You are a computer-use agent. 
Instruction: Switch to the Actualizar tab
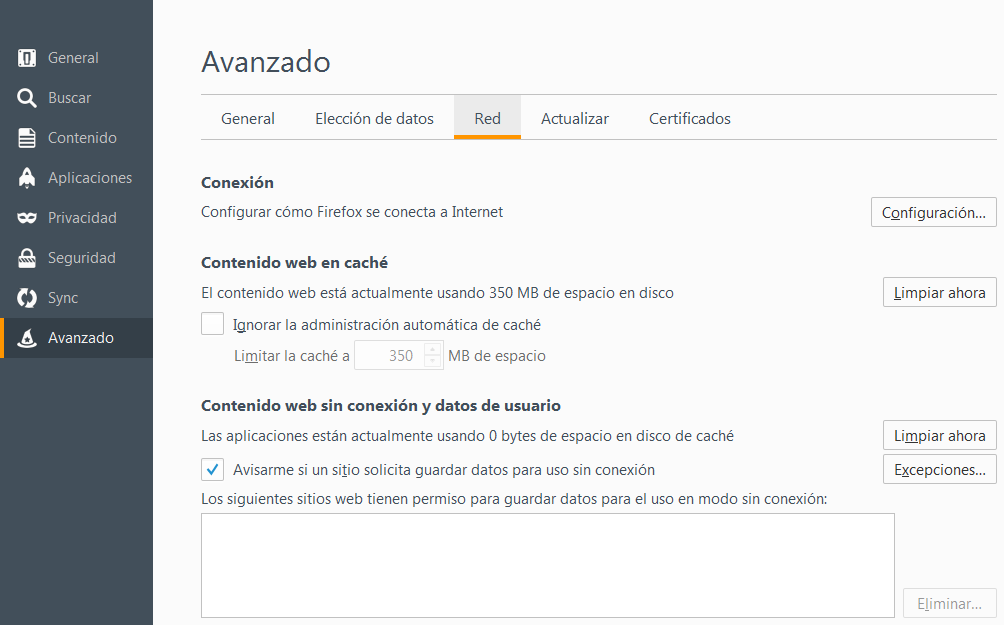[x=575, y=118]
